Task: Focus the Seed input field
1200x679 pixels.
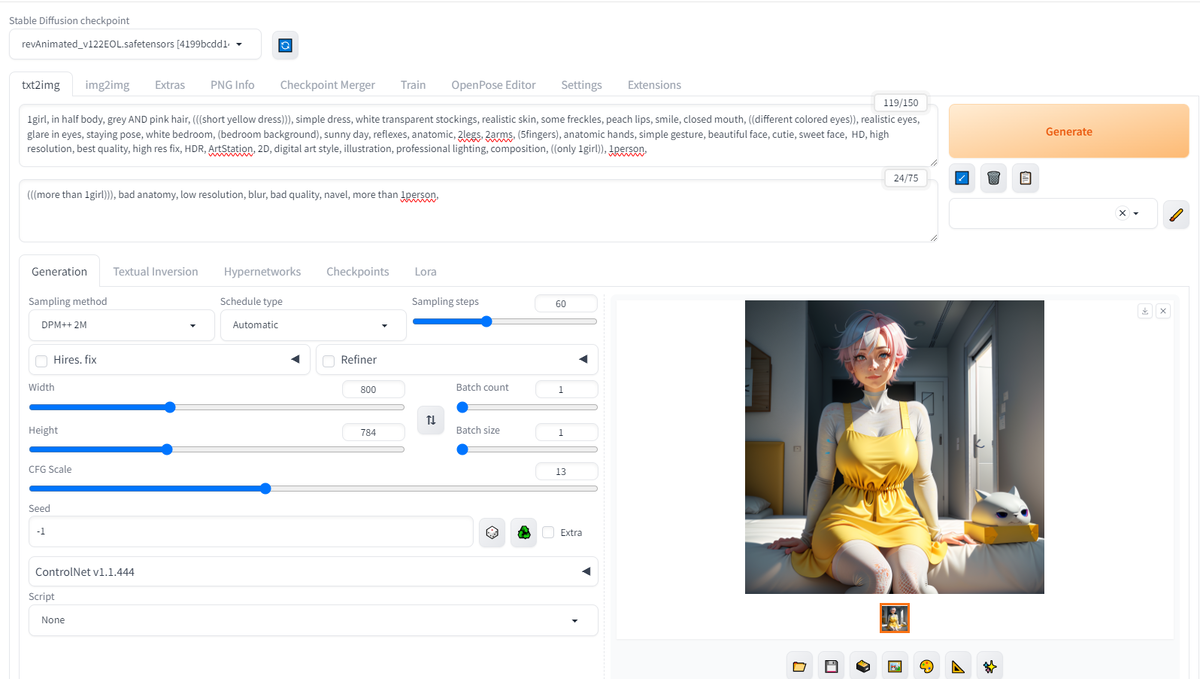Action: (x=251, y=532)
